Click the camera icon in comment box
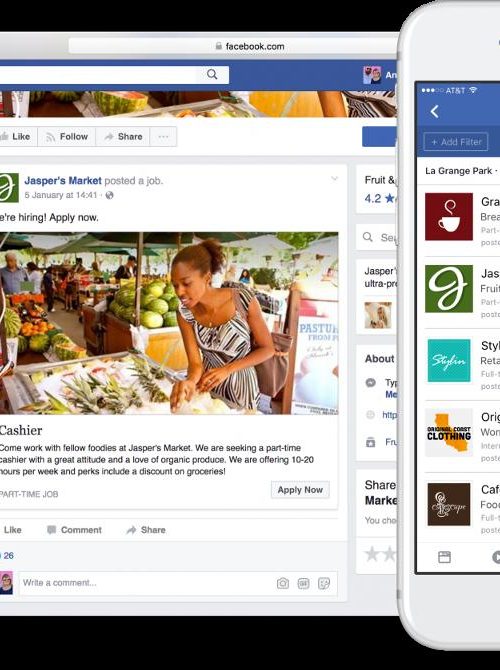This screenshot has height=670, width=500. 283,583
